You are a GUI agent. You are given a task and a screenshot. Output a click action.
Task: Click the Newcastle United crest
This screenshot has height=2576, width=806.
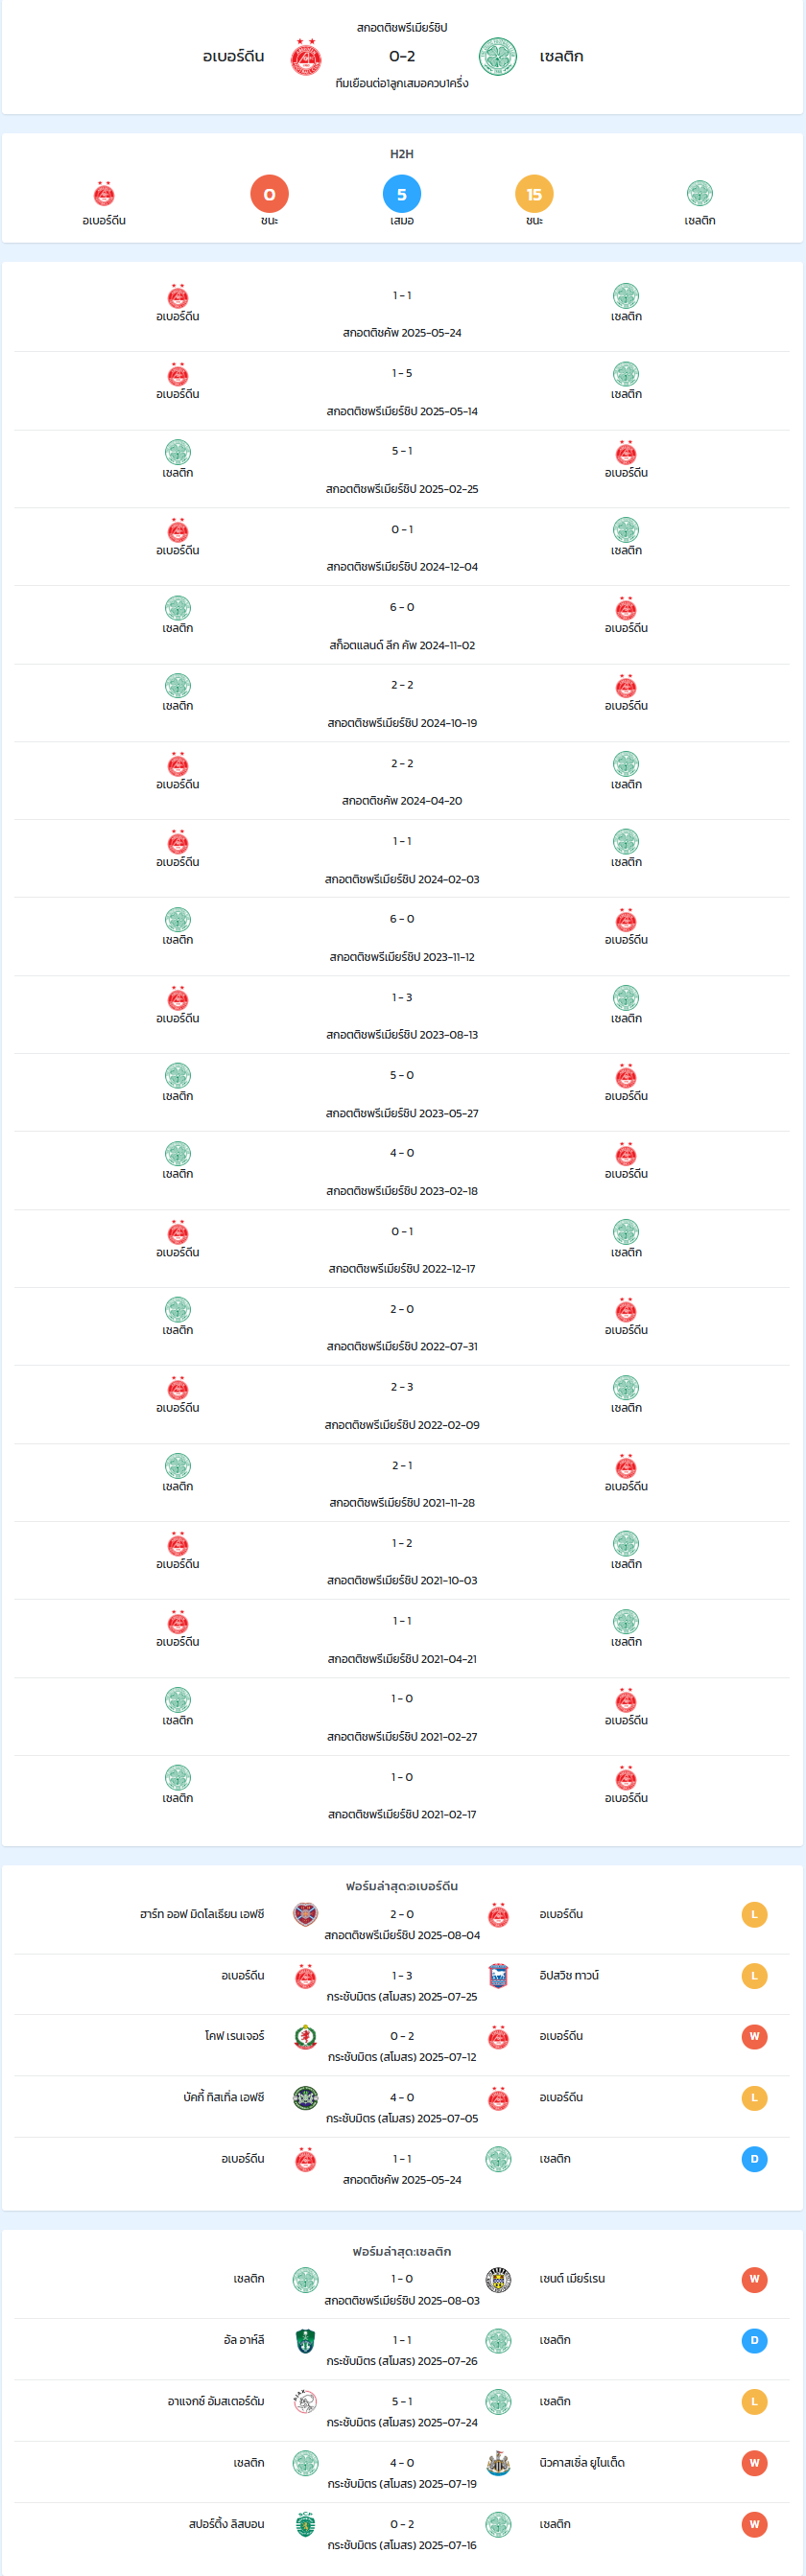[498, 2462]
